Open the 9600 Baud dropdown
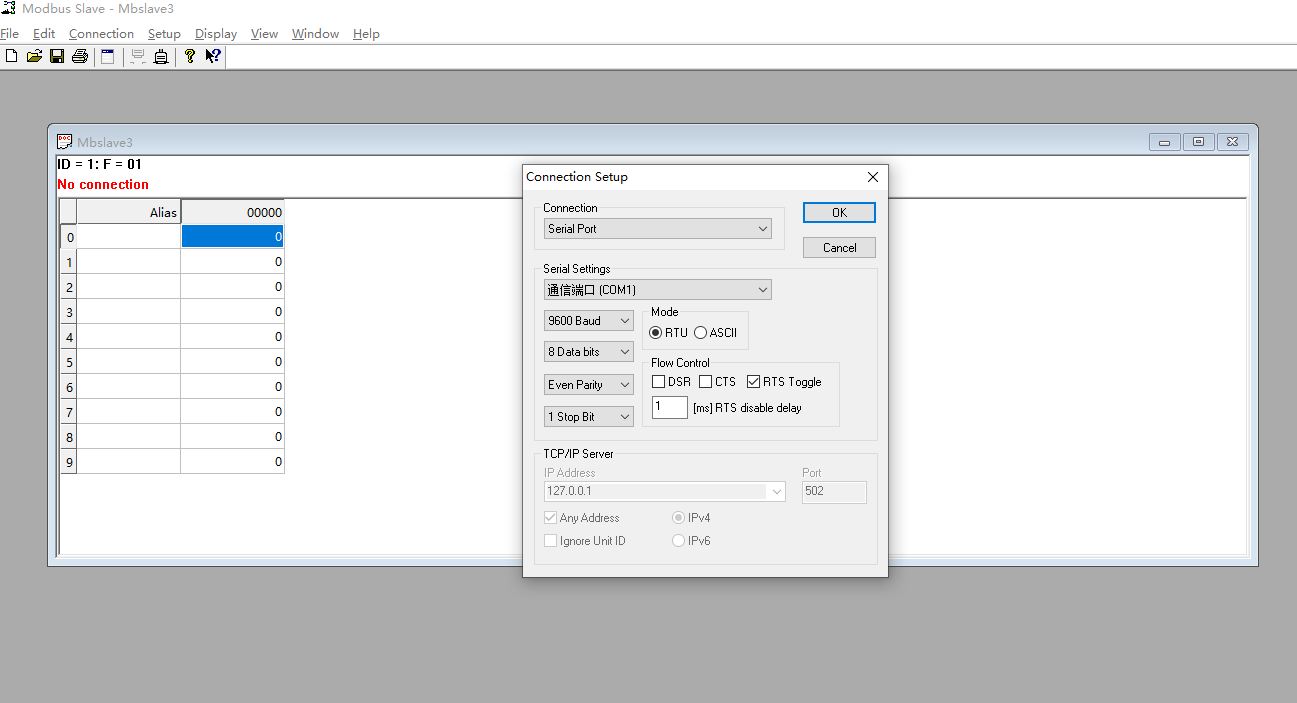Screen dimensions: 1297x703 pos(589,321)
